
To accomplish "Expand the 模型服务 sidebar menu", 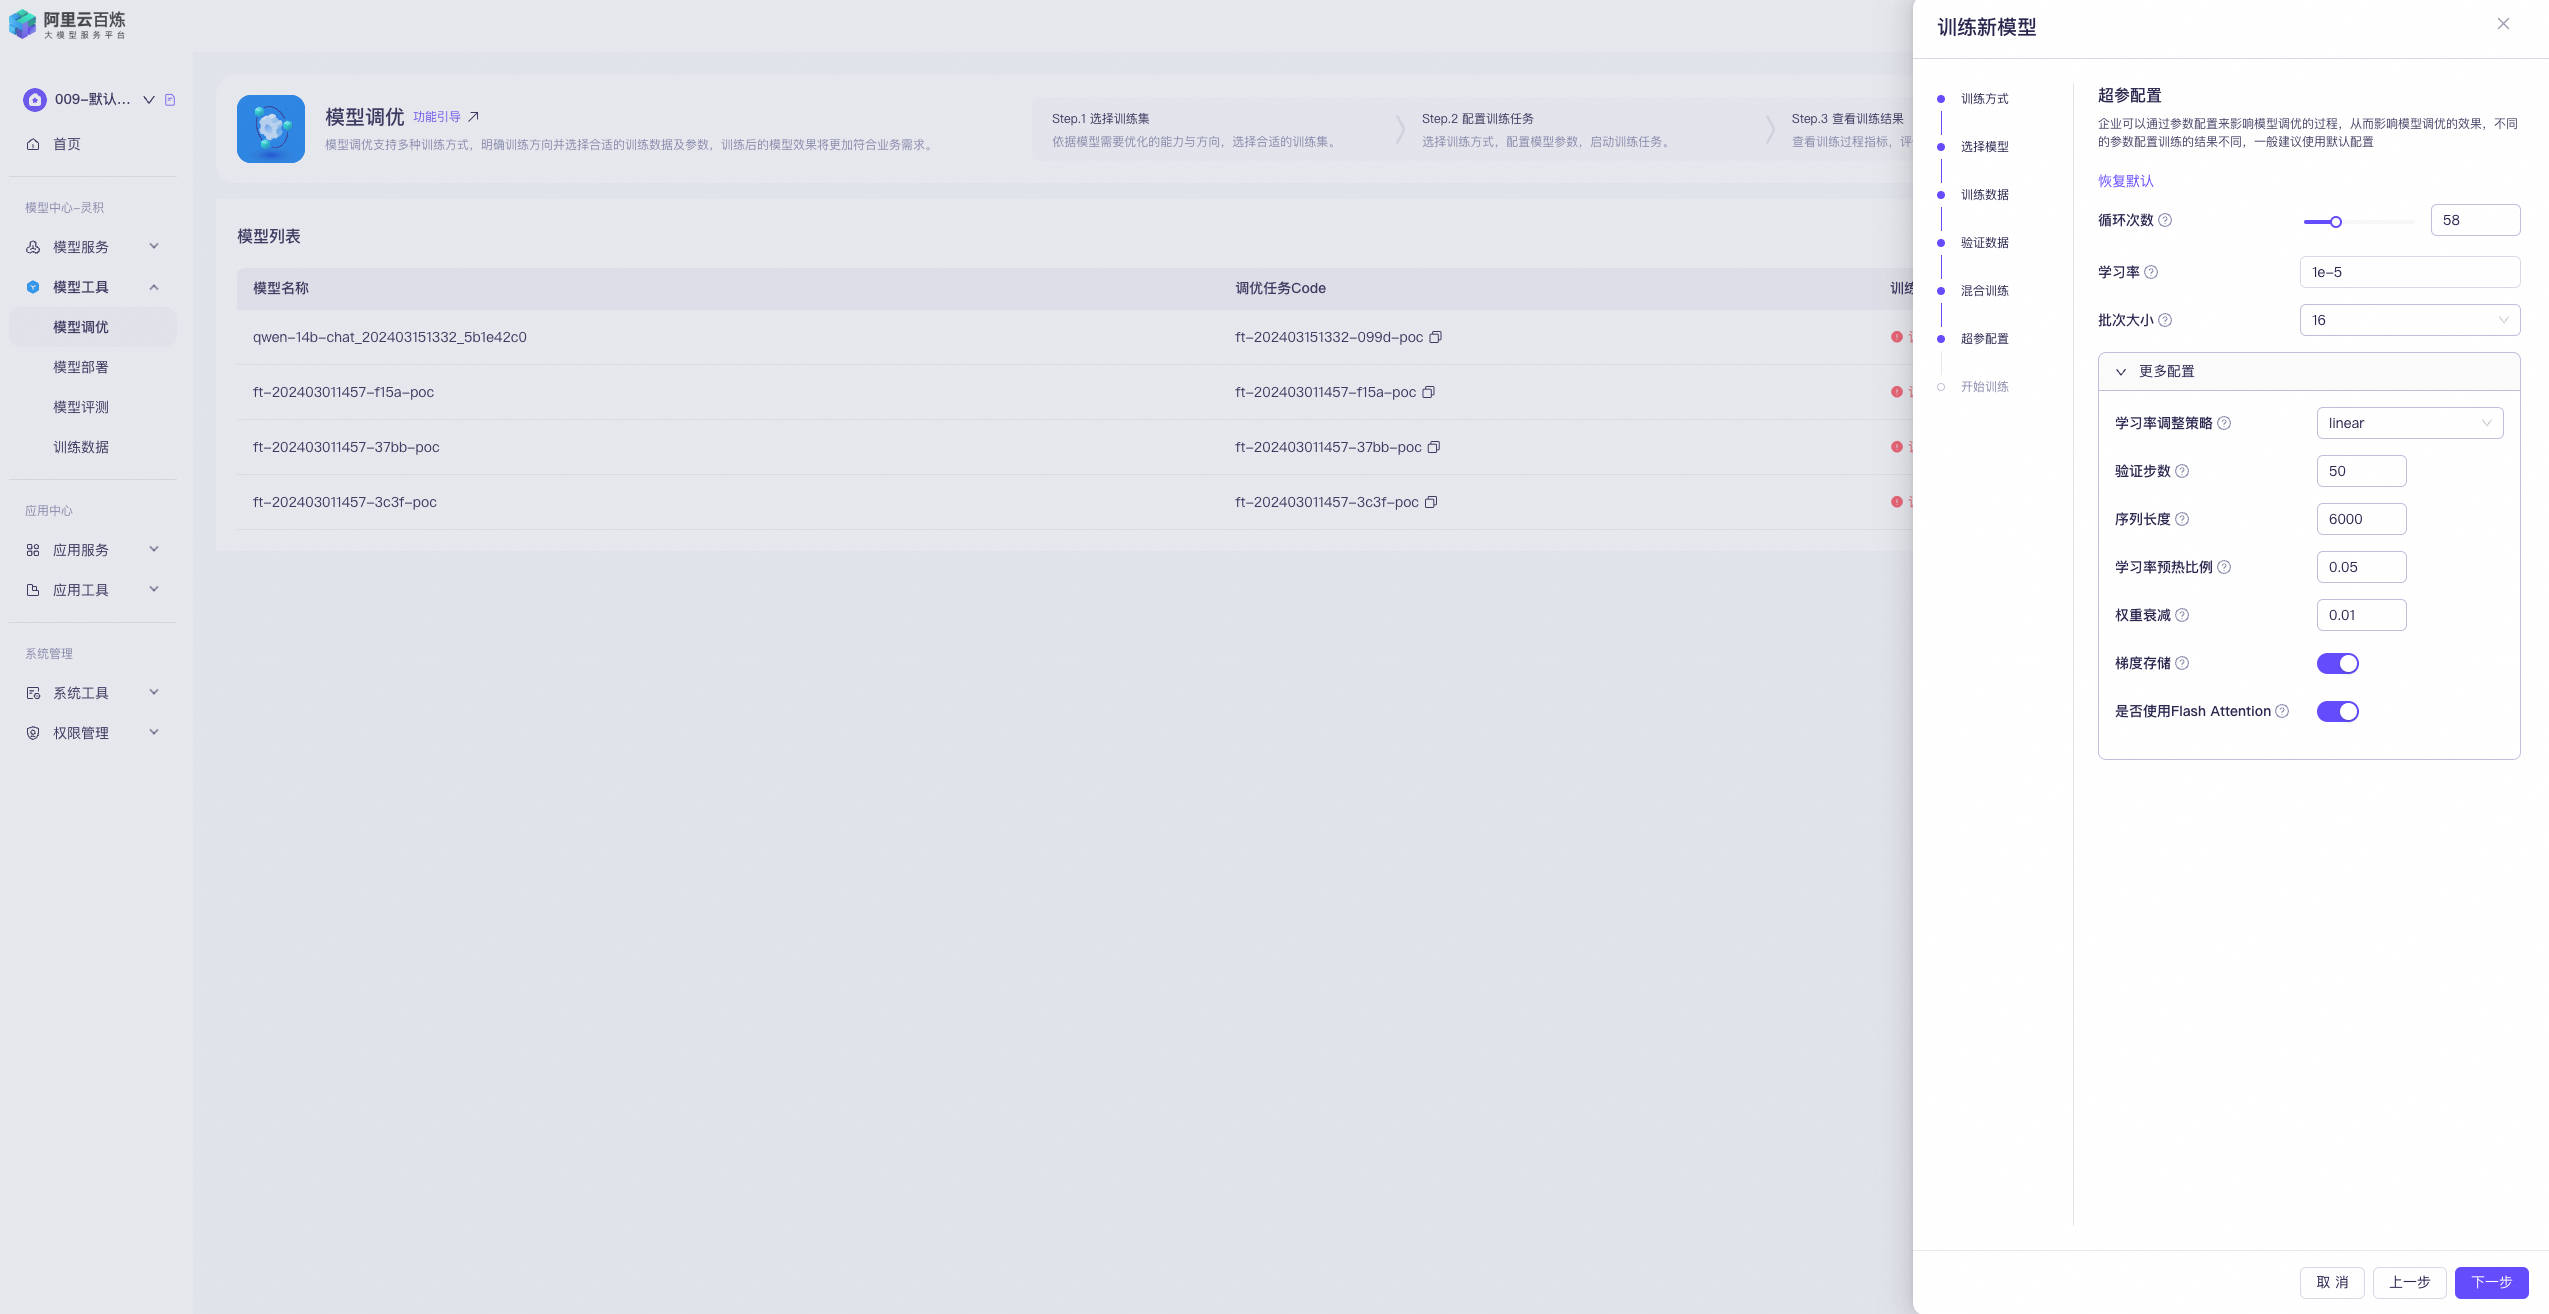I will 154,246.
